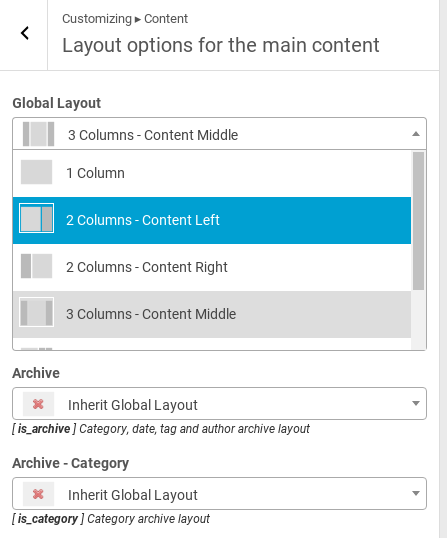Choose 2 Columns - Content Left option
The width and height of the screenshot is (447, 538).
coord(212,220)
